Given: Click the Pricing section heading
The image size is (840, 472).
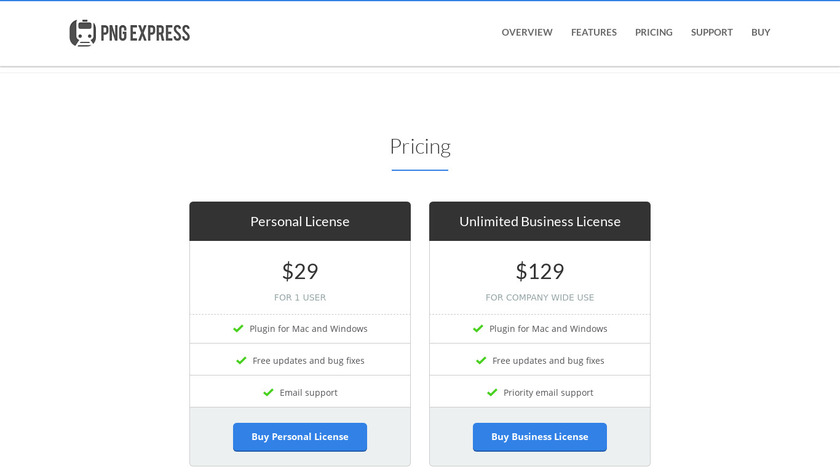Looking at the screenshot, I should point(420,147).
